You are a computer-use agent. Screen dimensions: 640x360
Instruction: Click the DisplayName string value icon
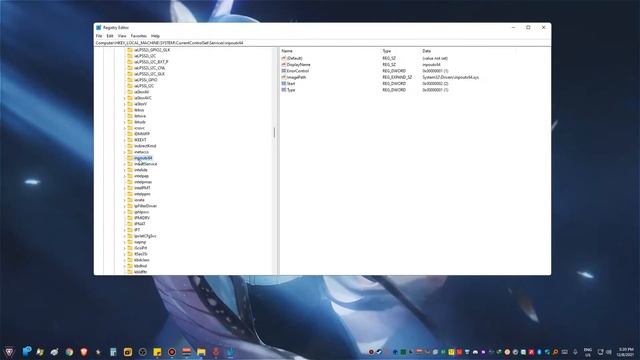coord(284,64)
